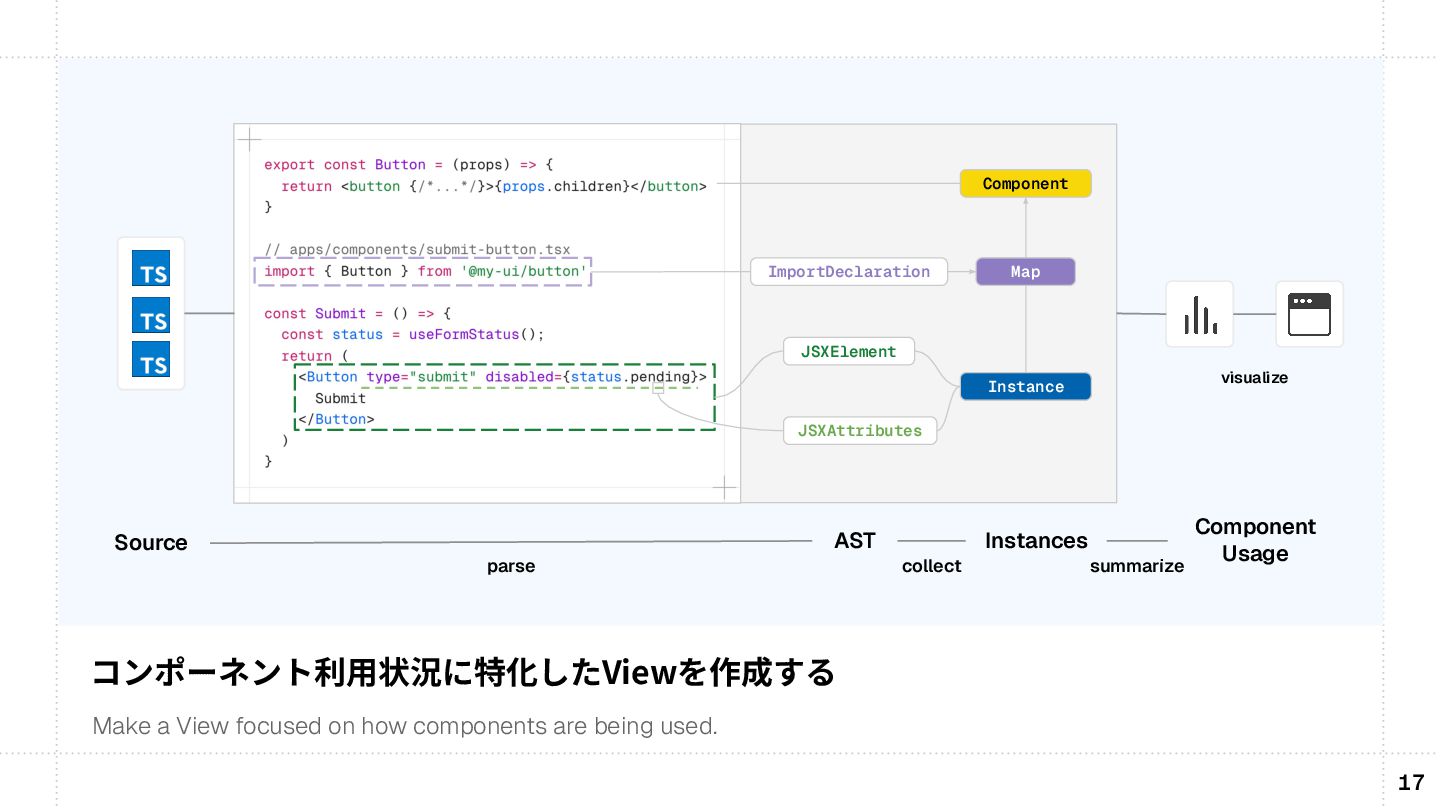Select the purple Map node
Image resolution: width=1440 pixels, height=810 pixels.
tap(1025, 272)
